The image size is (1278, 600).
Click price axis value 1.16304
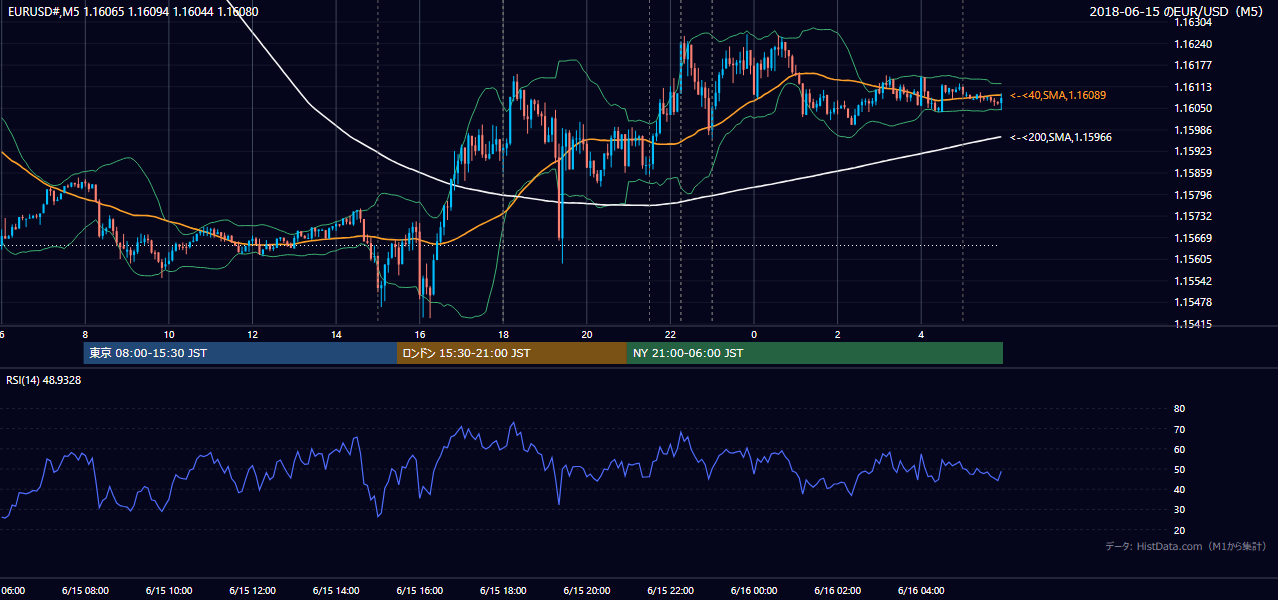coord(1194,22)
